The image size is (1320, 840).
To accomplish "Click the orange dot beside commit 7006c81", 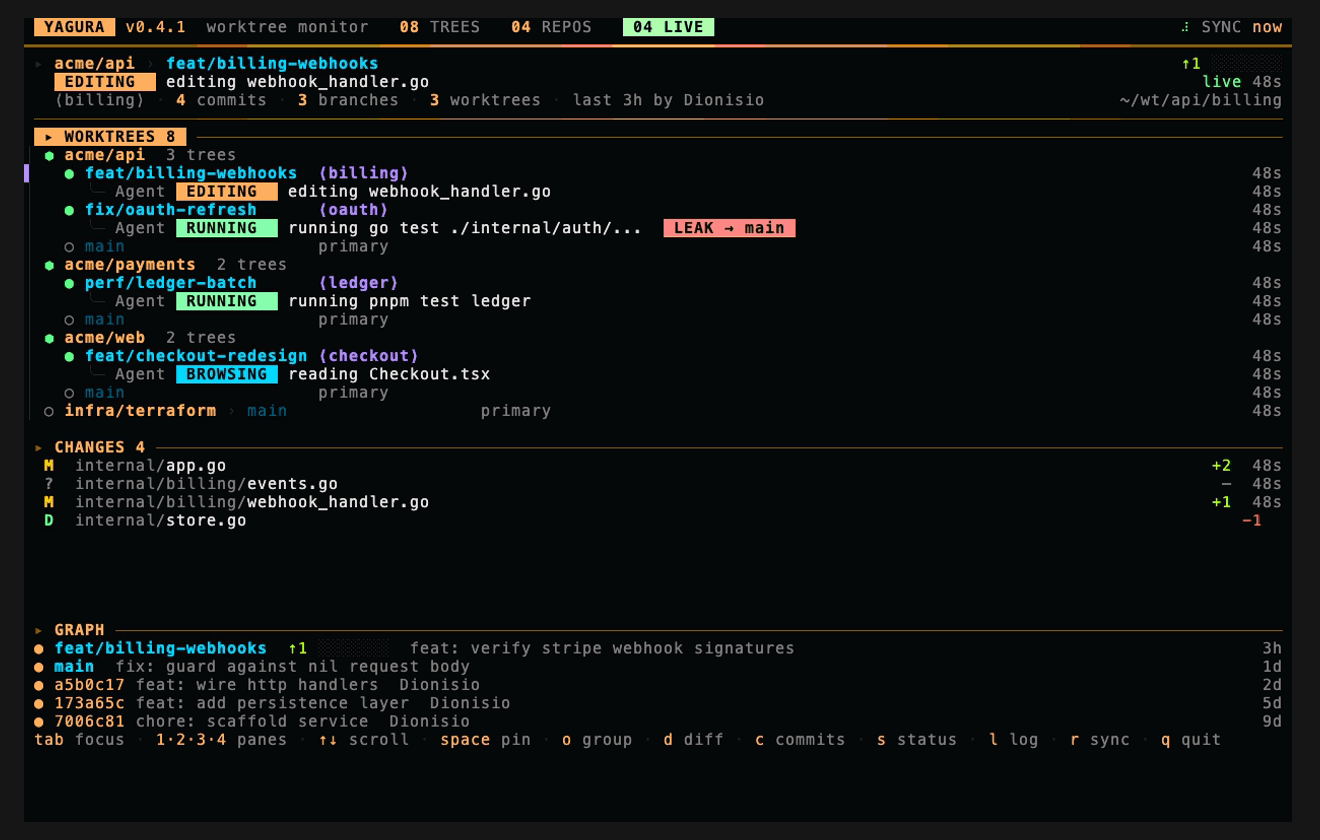I will point(39,722).
